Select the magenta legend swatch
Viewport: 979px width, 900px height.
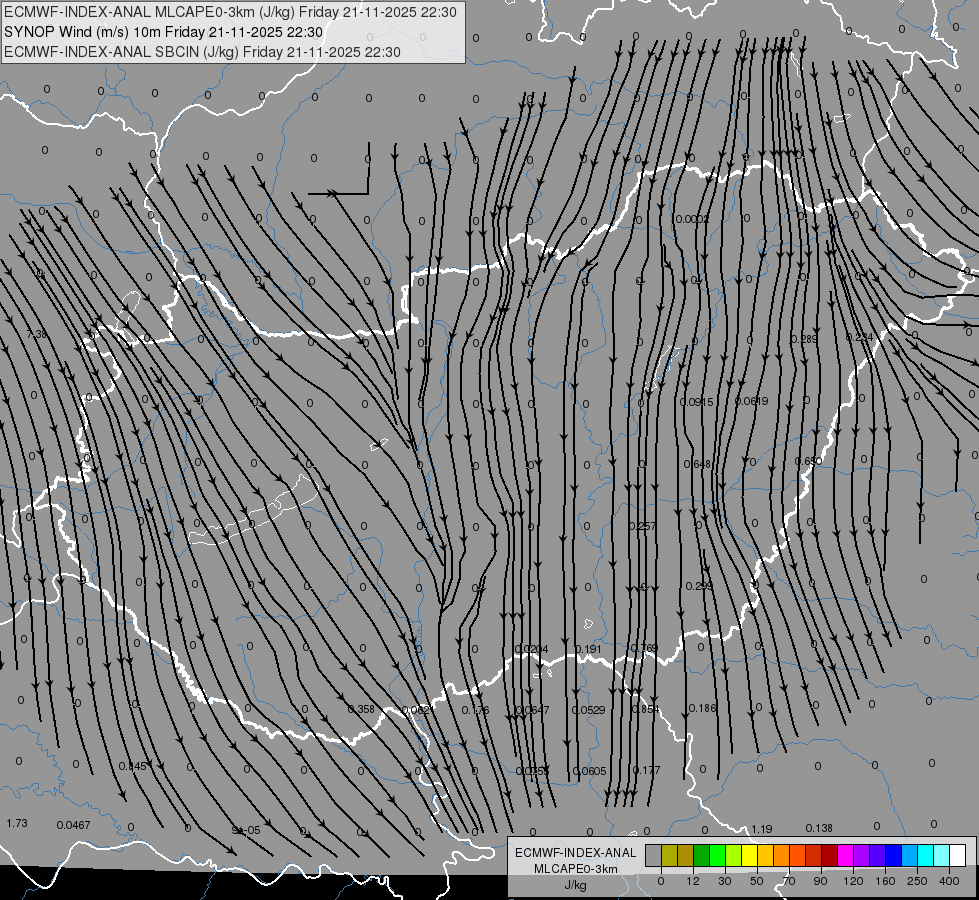coord(845,855)
